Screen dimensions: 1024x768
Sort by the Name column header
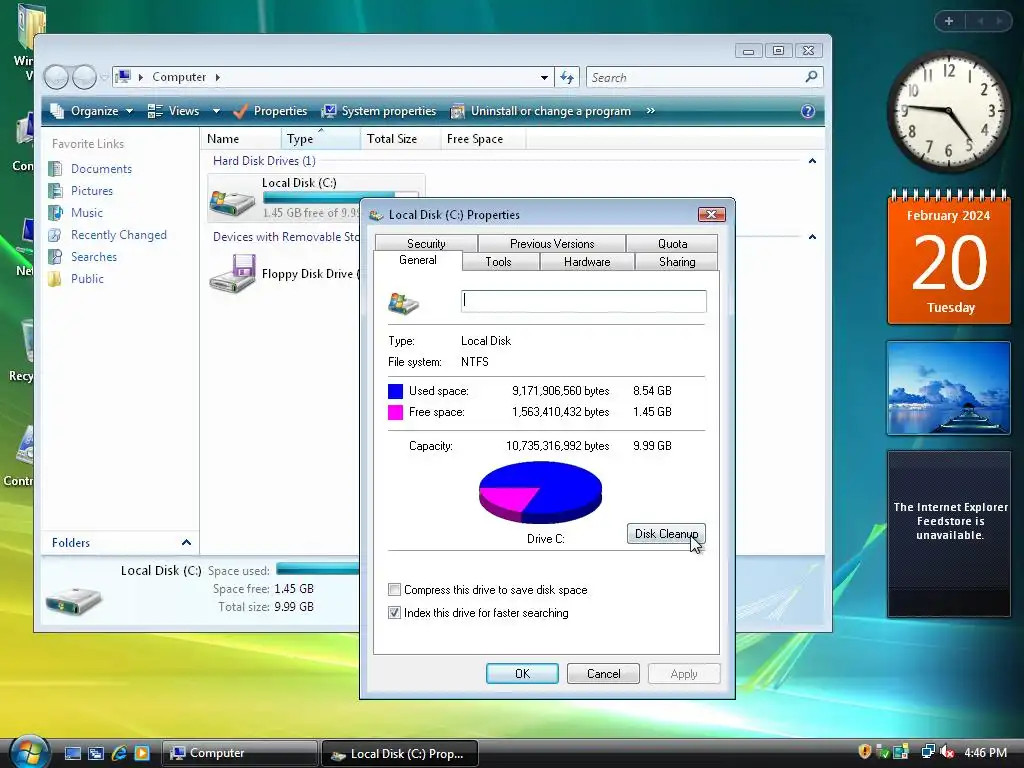241,138
